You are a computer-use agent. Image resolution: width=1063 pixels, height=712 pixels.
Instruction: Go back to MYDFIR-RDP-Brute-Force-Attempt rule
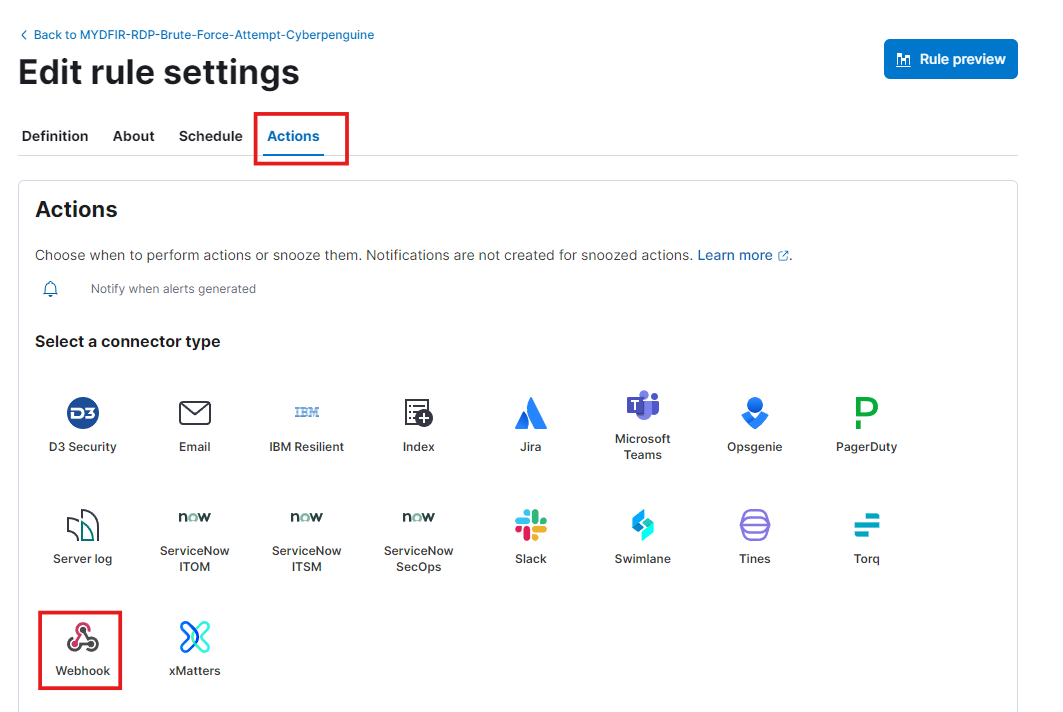[x=197, y=35]
